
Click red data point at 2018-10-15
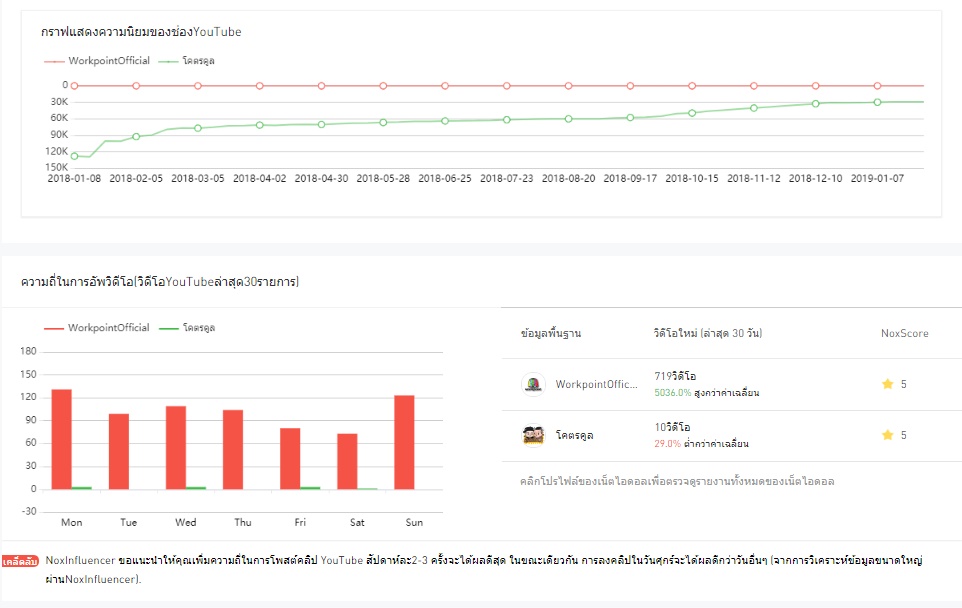pyautogui.click(x=692, y=86)
